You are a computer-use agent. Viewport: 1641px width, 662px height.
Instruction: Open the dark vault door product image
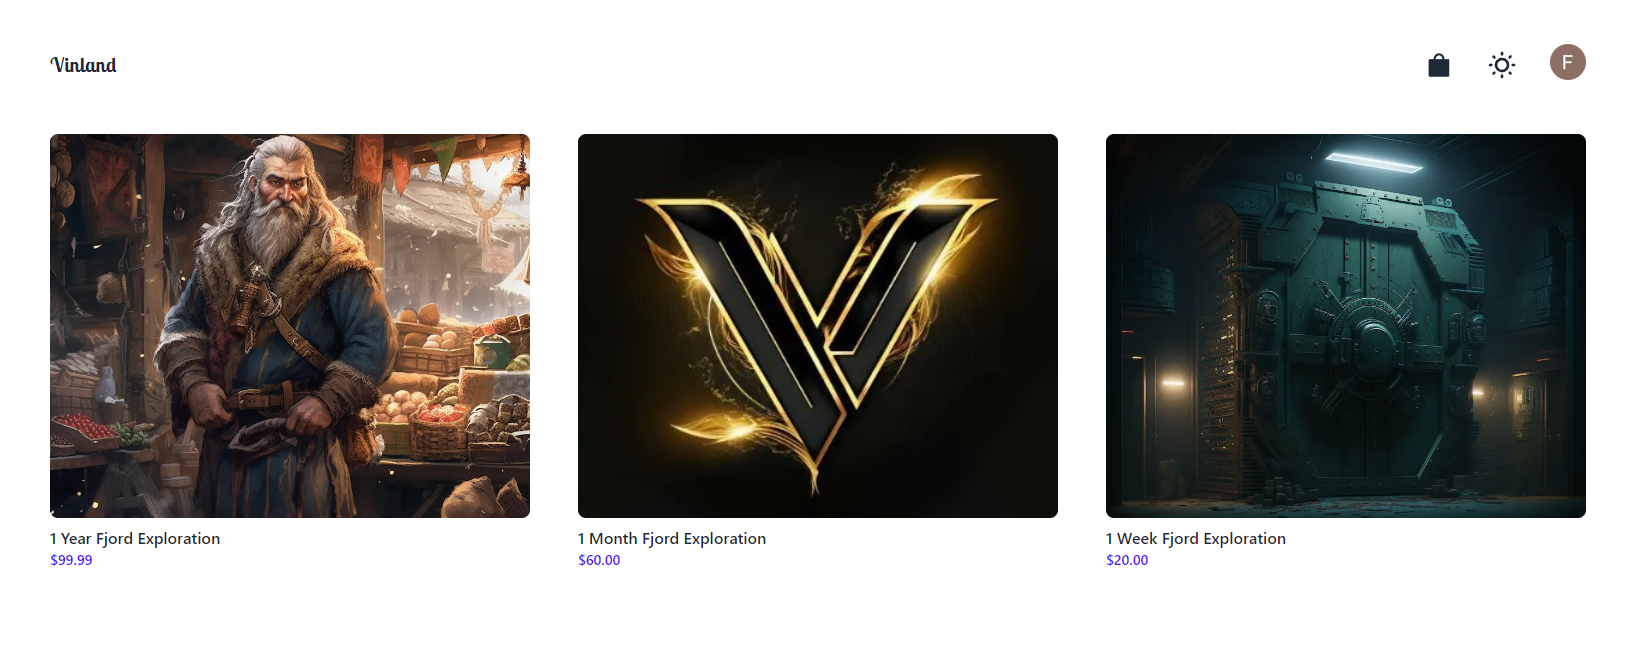click(x=1346, y=326)
